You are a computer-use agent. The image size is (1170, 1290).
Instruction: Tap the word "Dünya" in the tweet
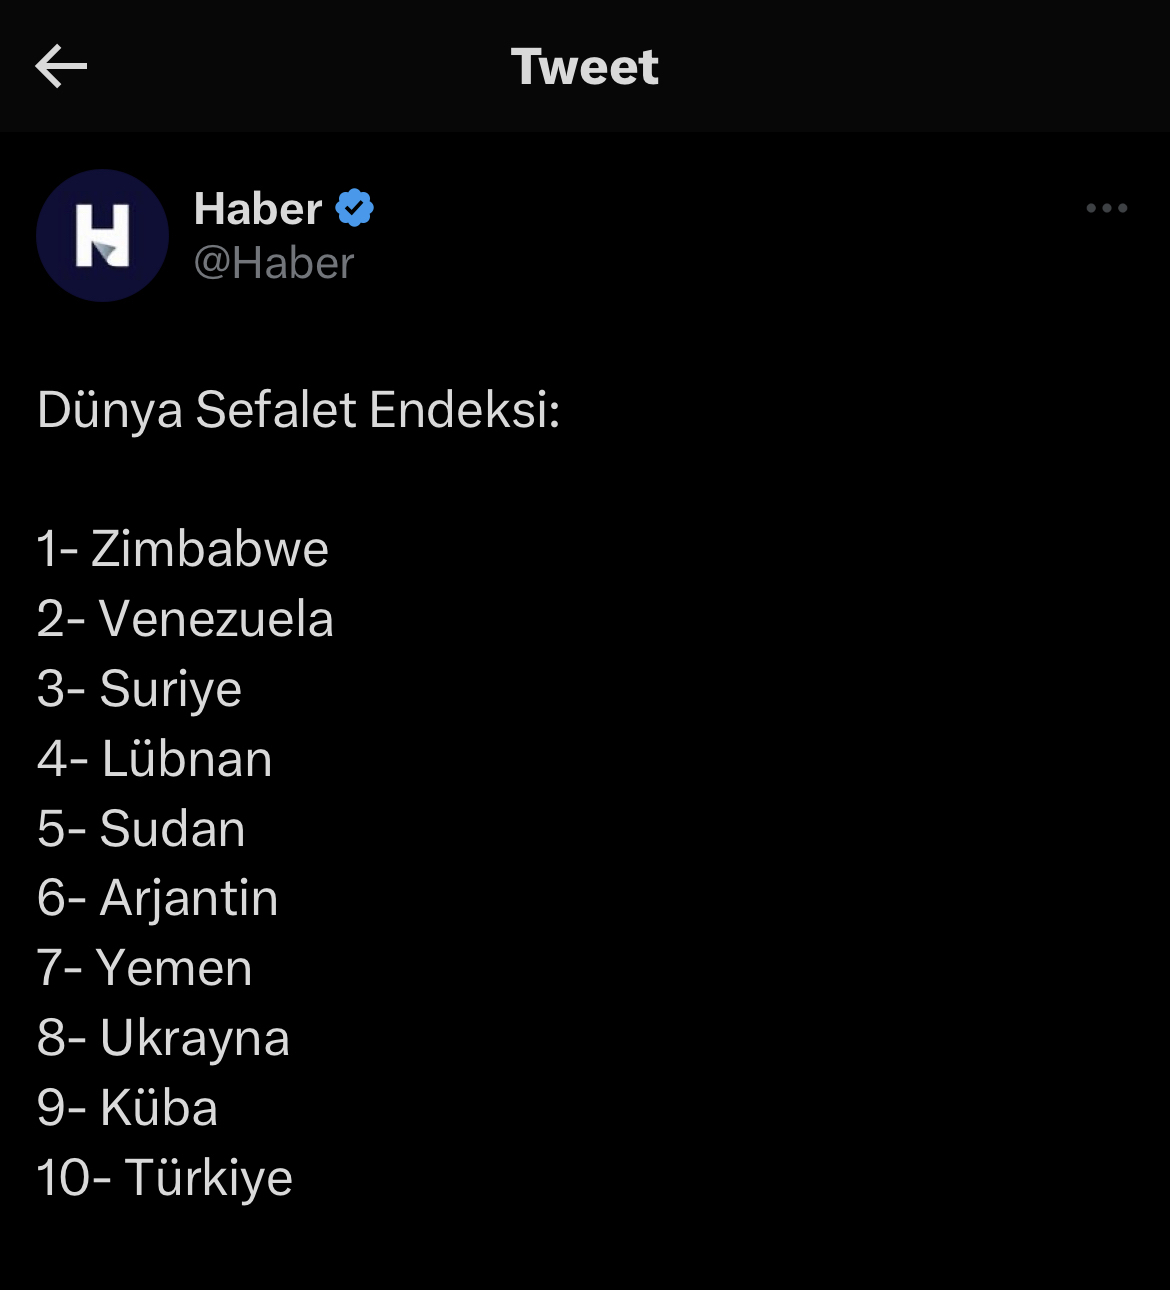[x=109, y=410]
